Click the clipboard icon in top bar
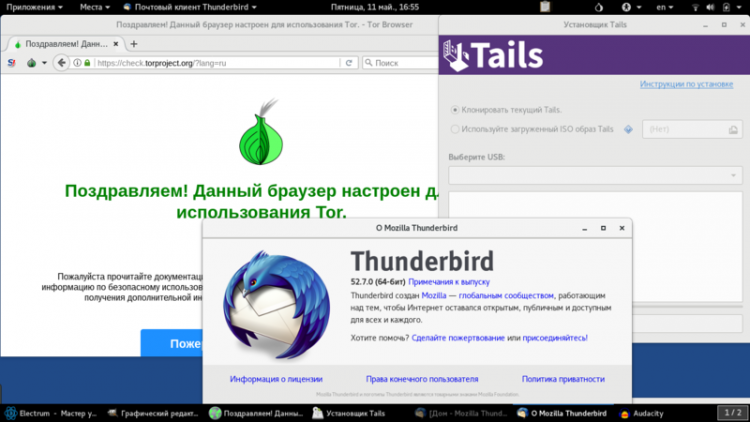 [x=545, y=7]
